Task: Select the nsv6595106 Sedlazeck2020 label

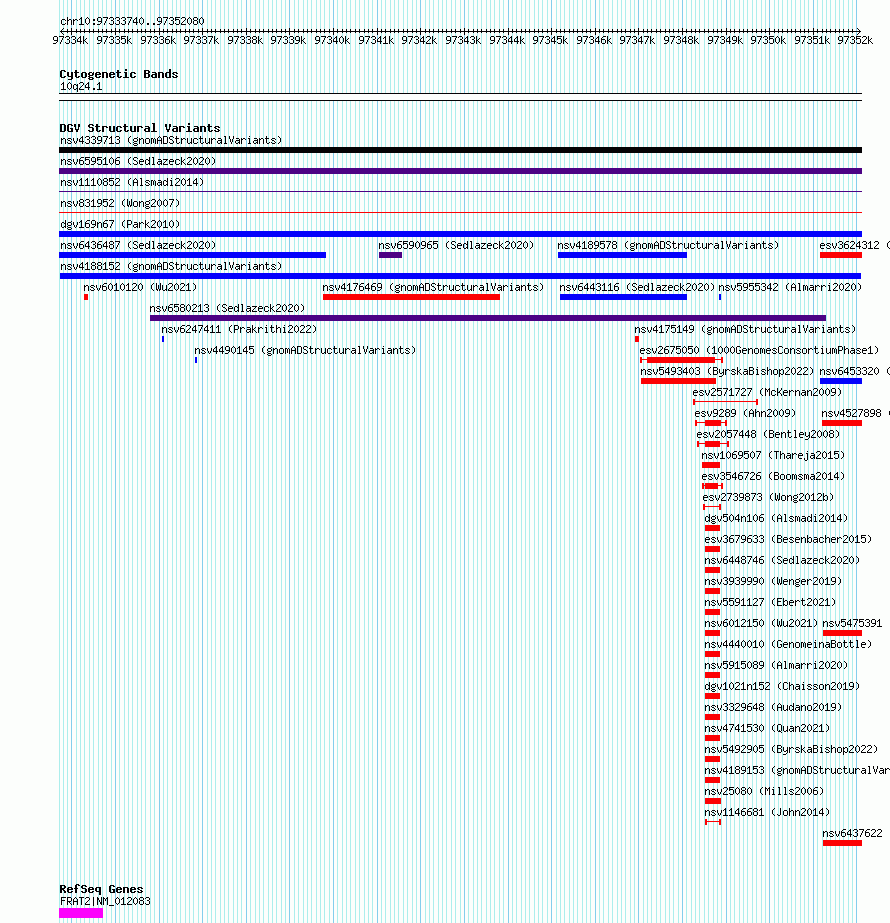Action: pos(138,161)
